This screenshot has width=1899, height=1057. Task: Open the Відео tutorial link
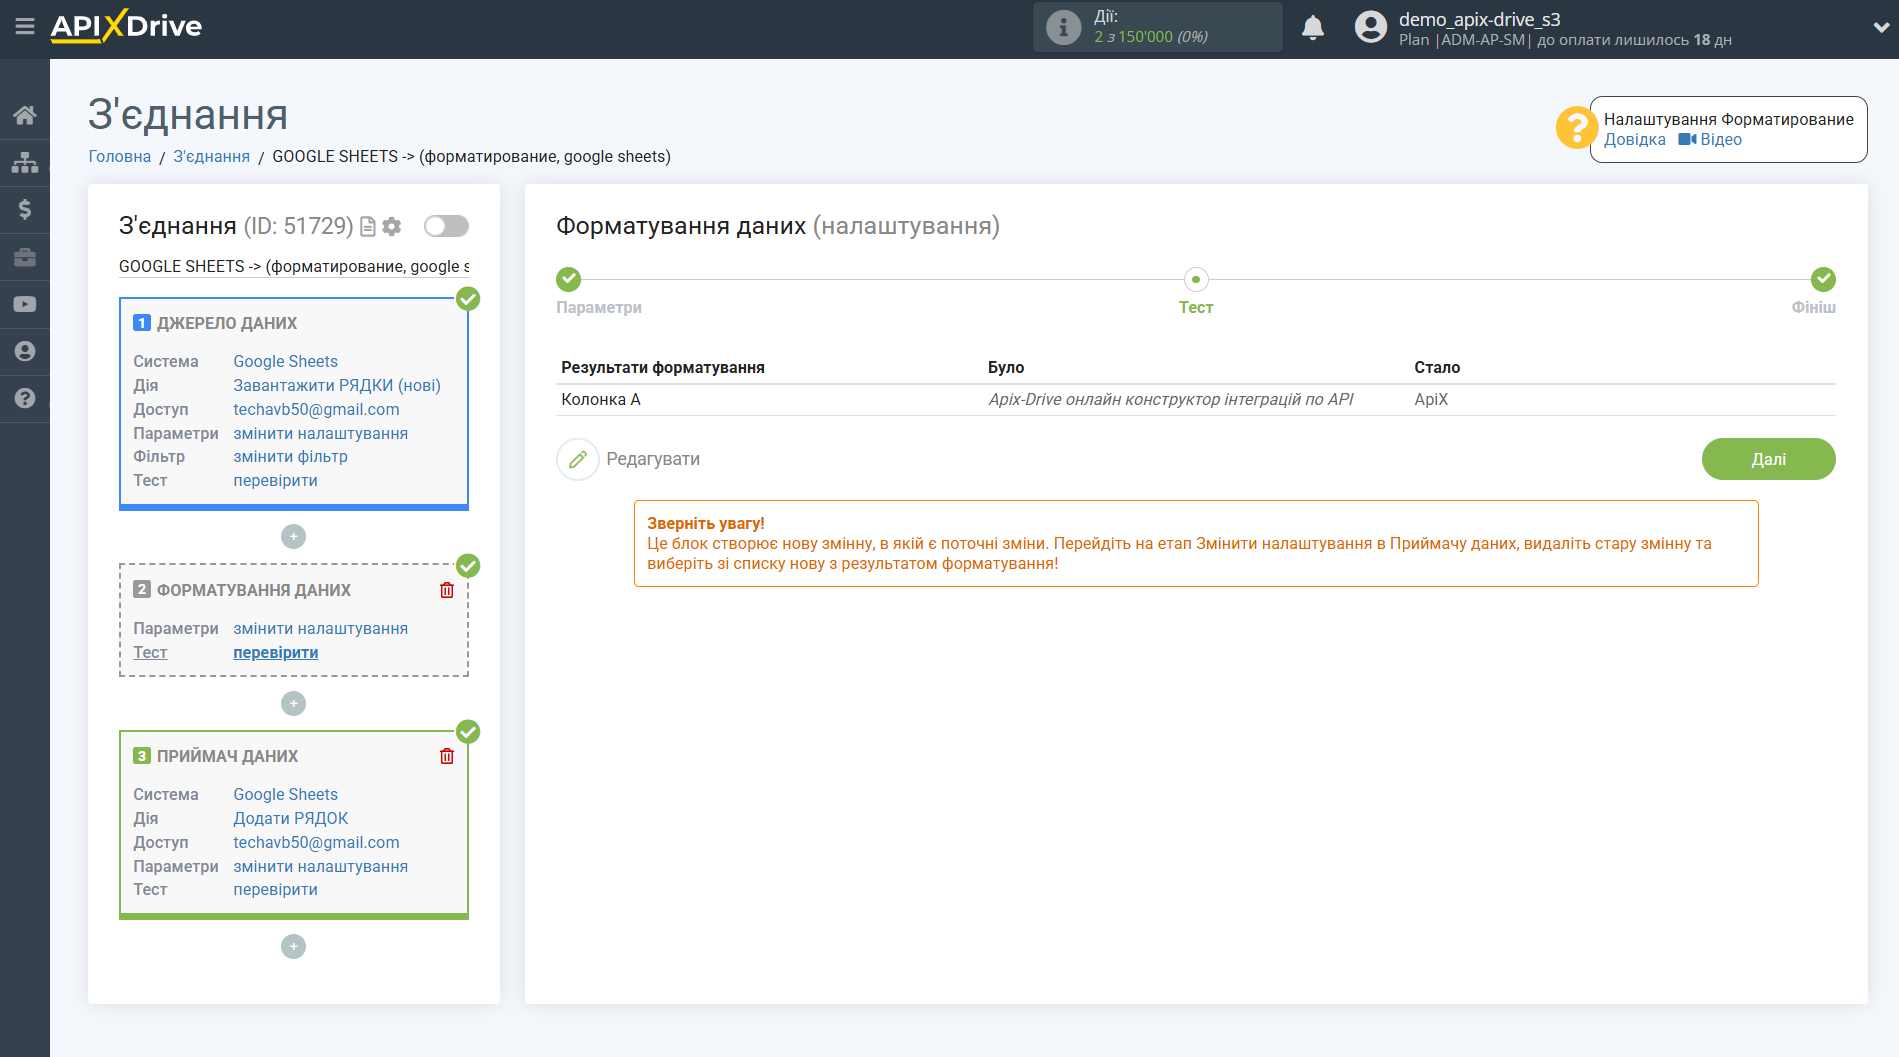[x=1710, y=140]
